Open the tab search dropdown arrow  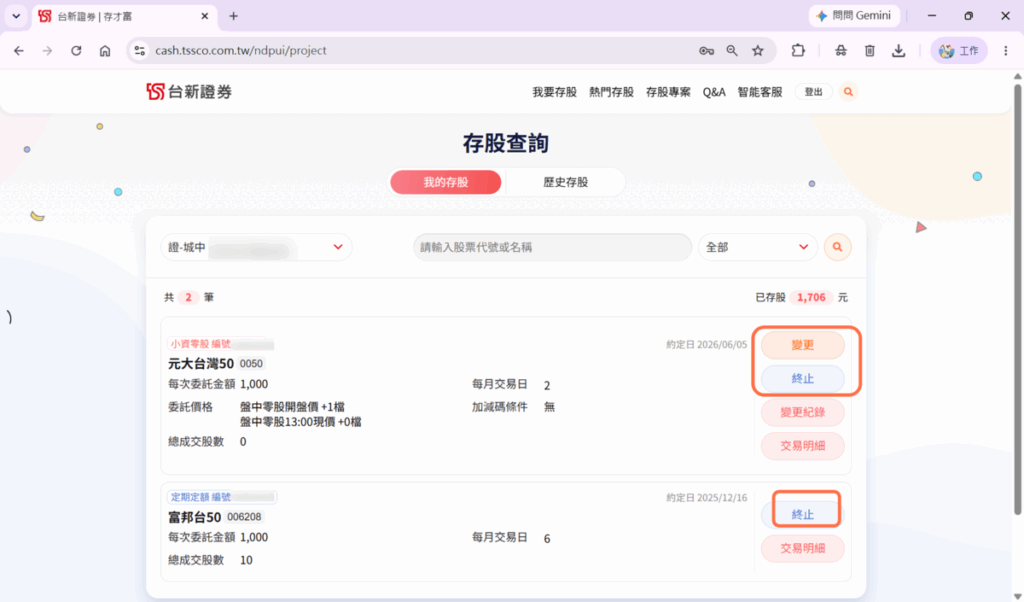(x=16, y=16)
